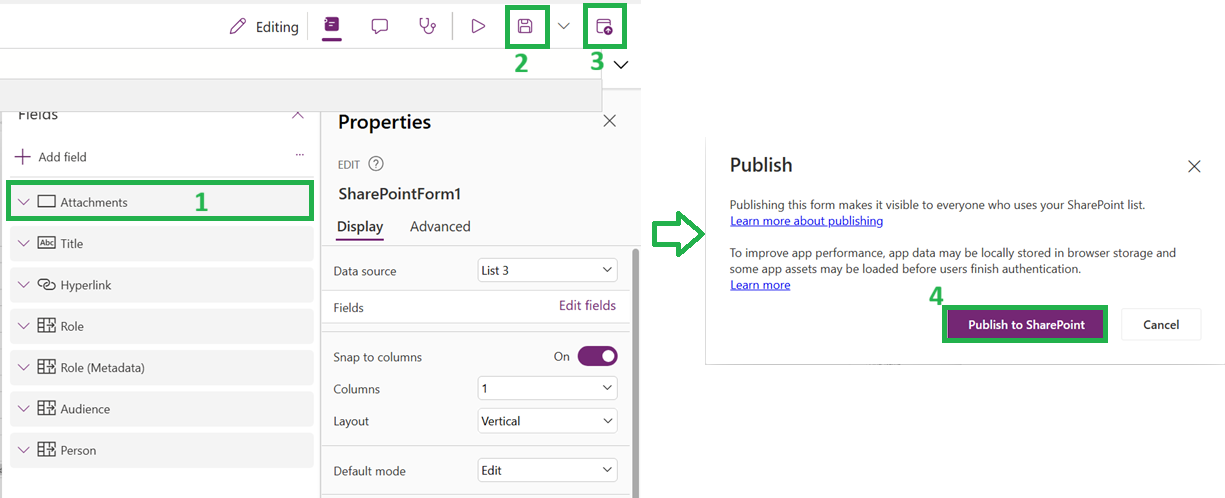This screenshot has height=498, width=1225.
Task: Click the Publish icon in toolbar
Action: pyautogui.click(x=604, y=27)
